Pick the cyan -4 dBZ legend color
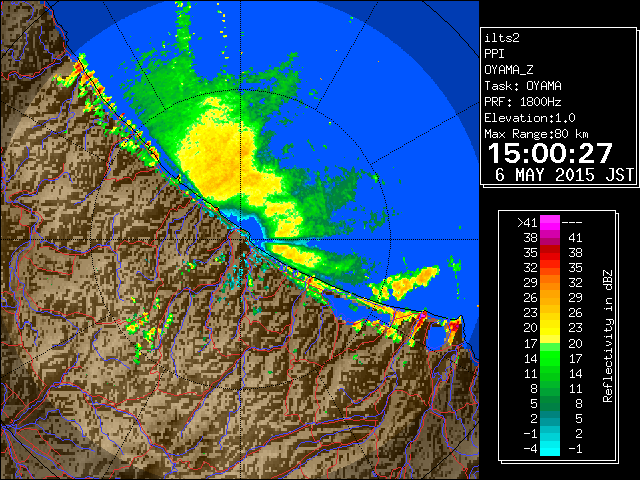Screen dimensions: 640x480 click(x=550, y=449)
